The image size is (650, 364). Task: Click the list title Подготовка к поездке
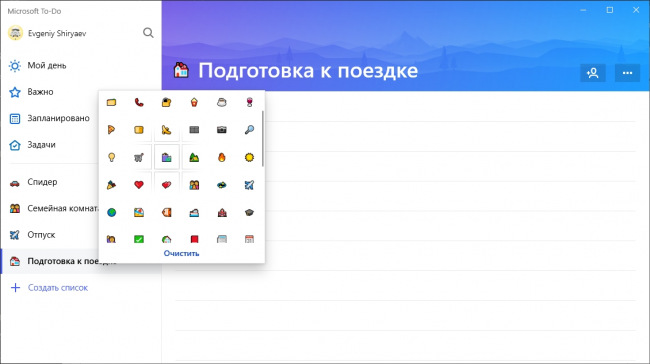pyautogui.click(x=308, y=70)
